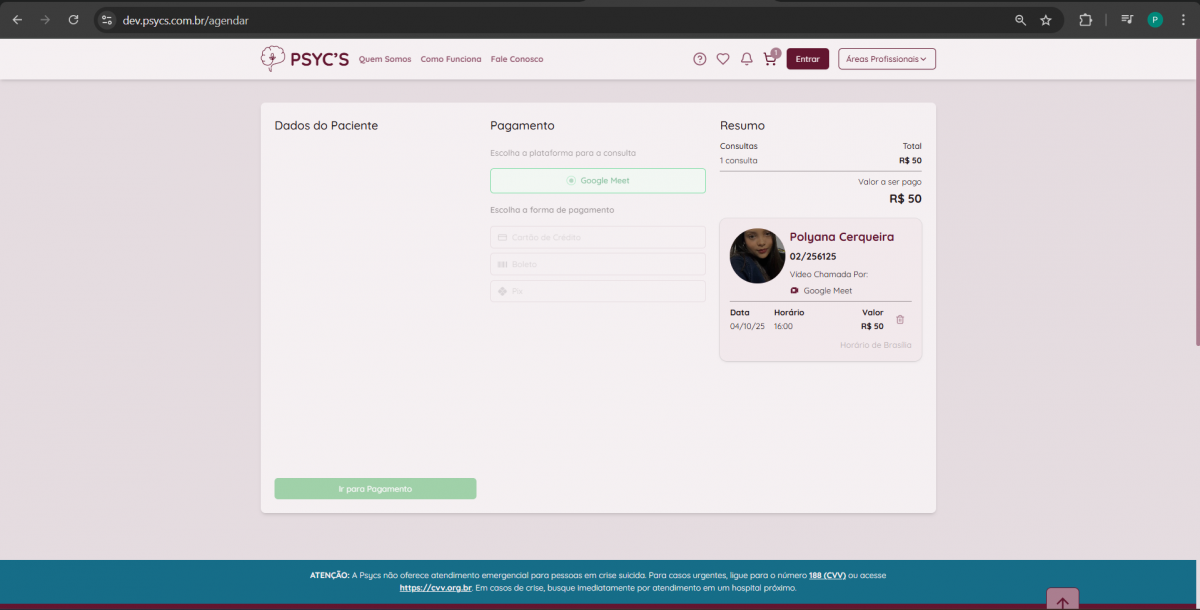This screenshot has width=1200, height=610.
Task: Click the Entrar button
Action: pyautogui.click(x=807, y=59)
